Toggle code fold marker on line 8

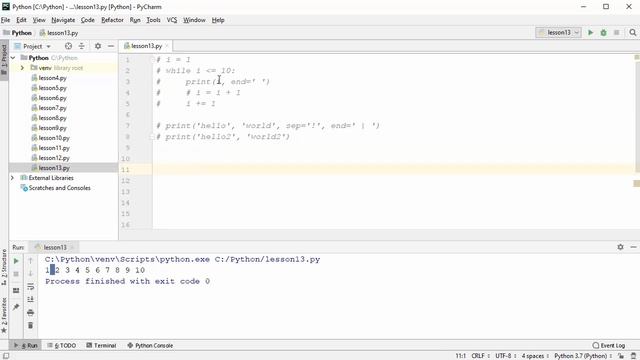(152, 137)
